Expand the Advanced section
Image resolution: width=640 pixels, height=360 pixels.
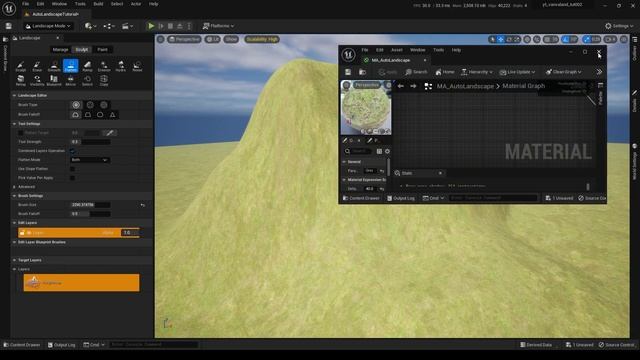pyautogui.click(x=14, y=187)
